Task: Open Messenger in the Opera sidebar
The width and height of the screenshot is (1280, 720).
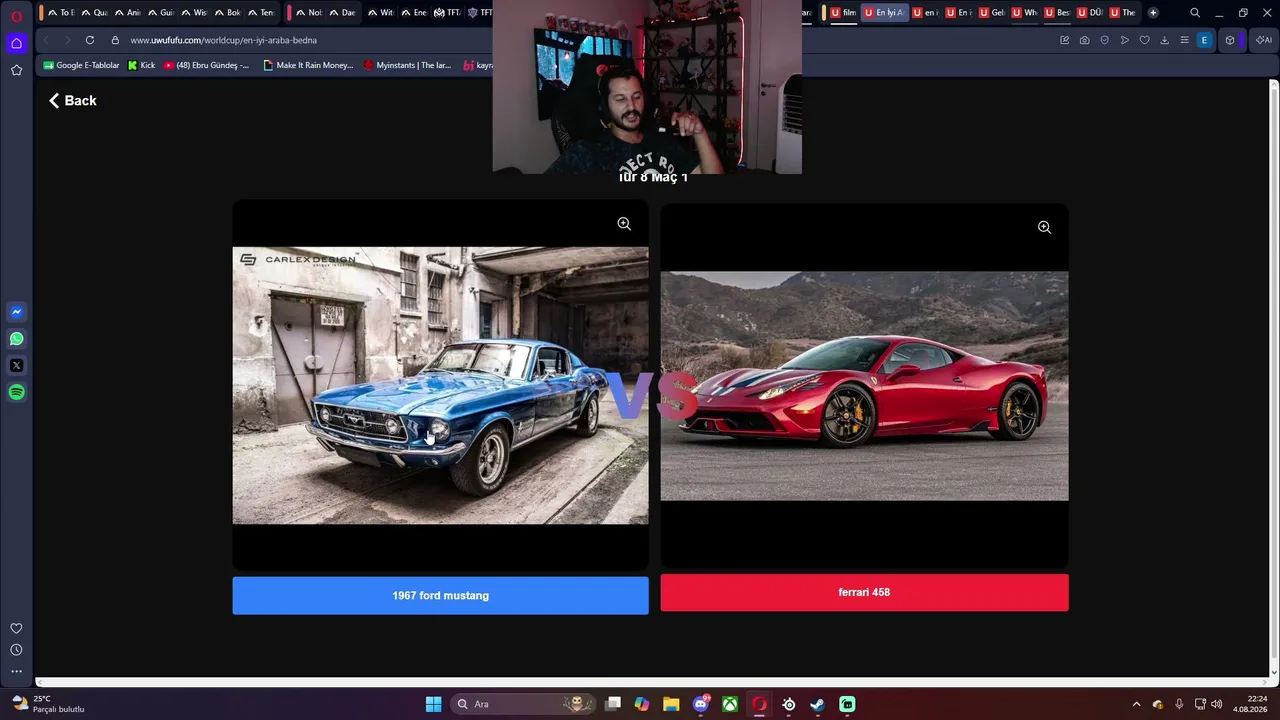Action: coord(16,312)
